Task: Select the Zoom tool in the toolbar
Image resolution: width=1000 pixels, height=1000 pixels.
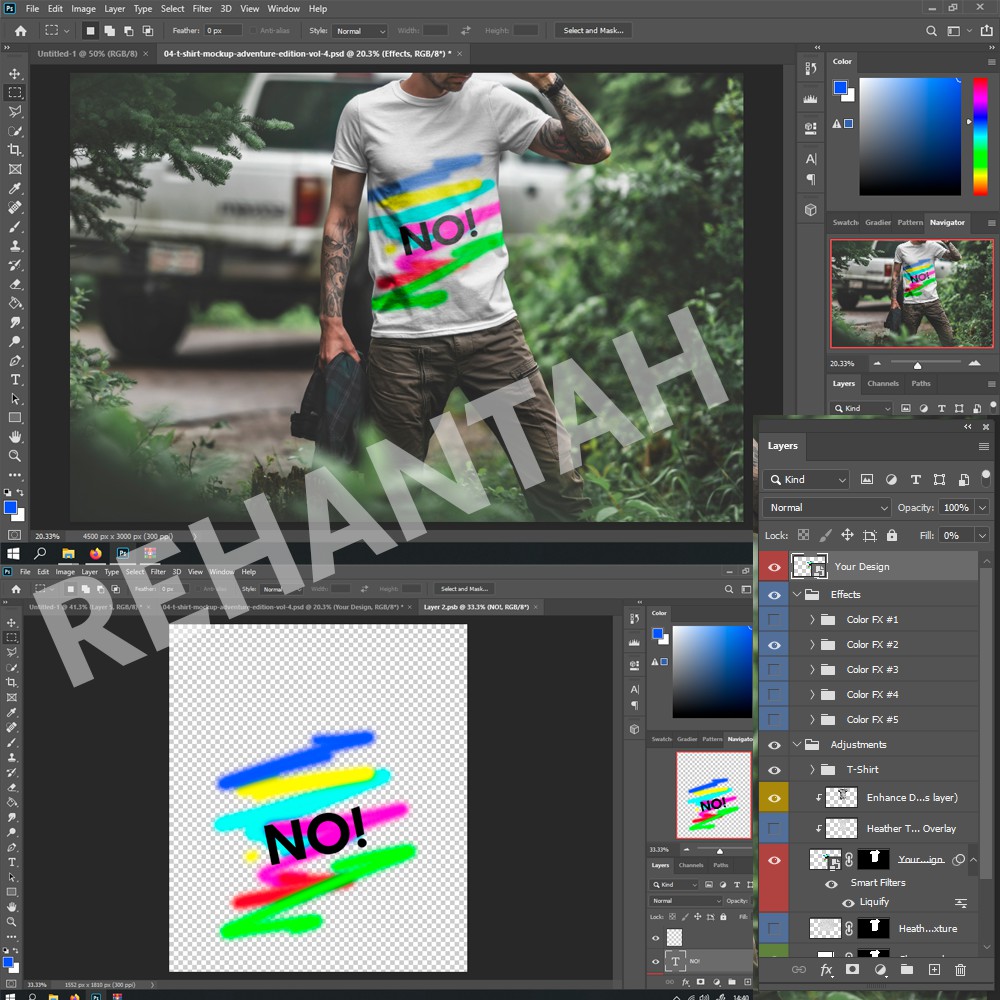Action: pyautogui.click(x=14, y=455)
